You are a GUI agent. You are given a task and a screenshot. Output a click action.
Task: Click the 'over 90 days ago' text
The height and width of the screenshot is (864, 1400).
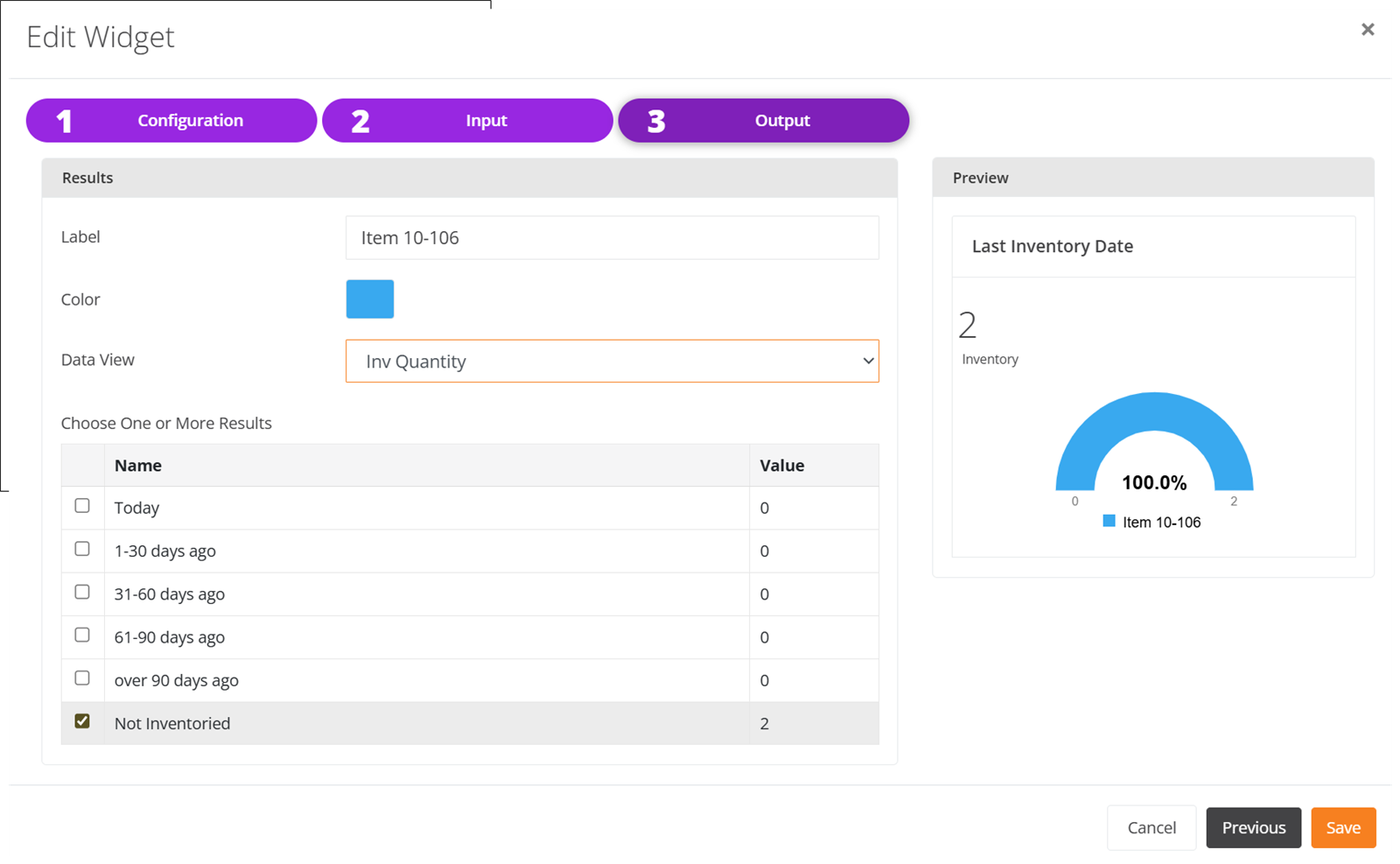tap(176, 680)
